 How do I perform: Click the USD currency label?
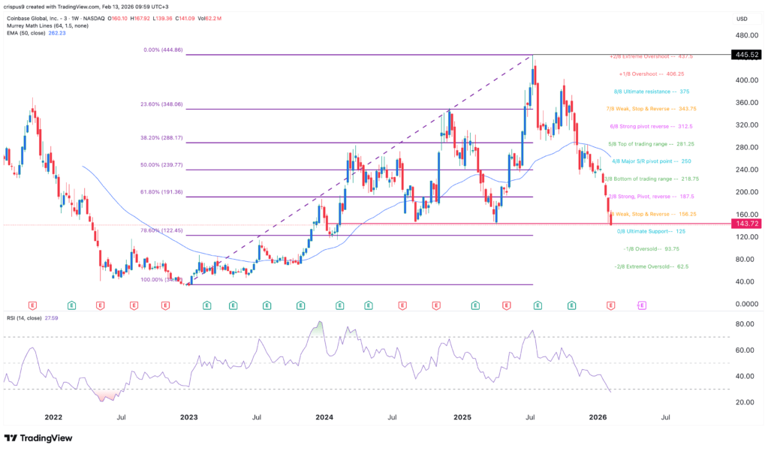[x=742, y=19]
